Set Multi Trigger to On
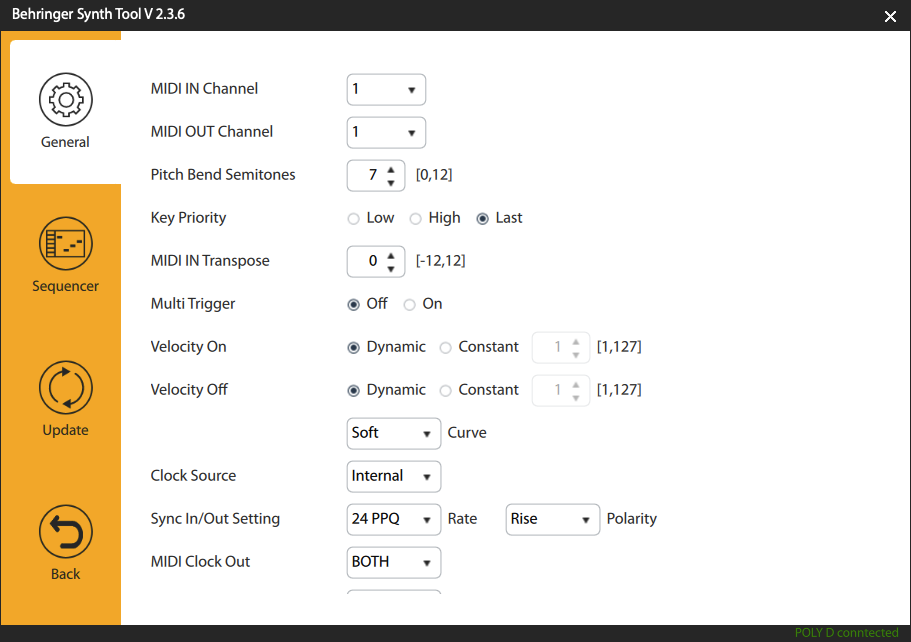 [410, 304]
